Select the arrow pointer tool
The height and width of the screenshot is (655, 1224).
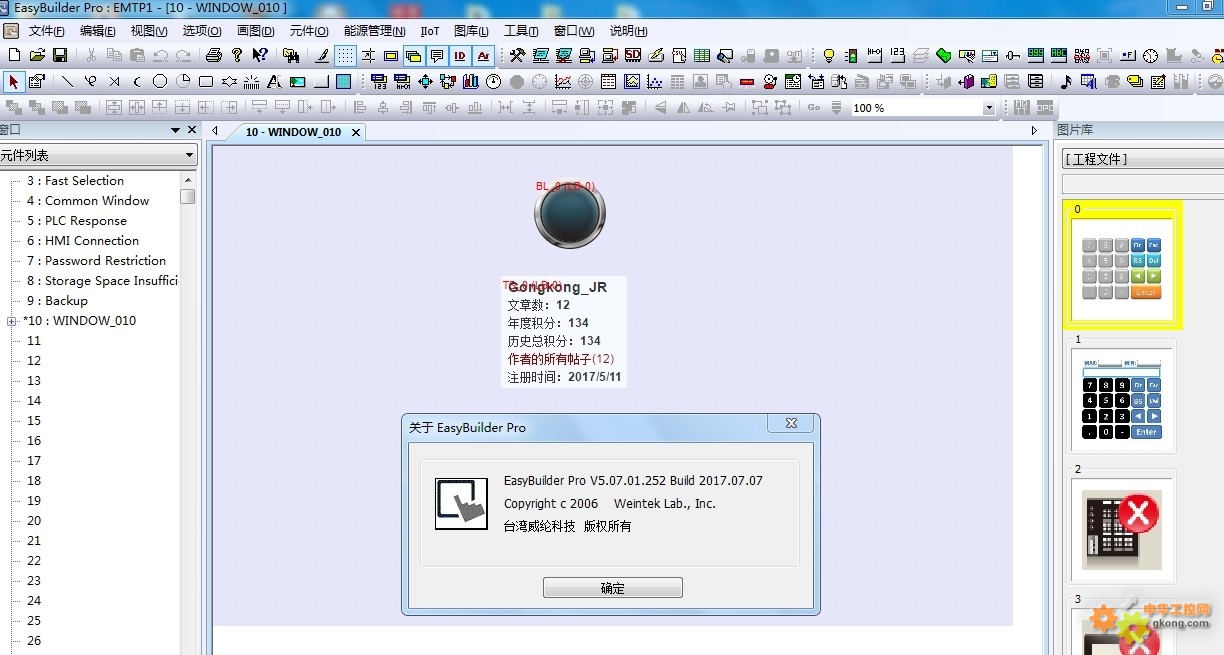pyautogui.click(x=13, y=82)
